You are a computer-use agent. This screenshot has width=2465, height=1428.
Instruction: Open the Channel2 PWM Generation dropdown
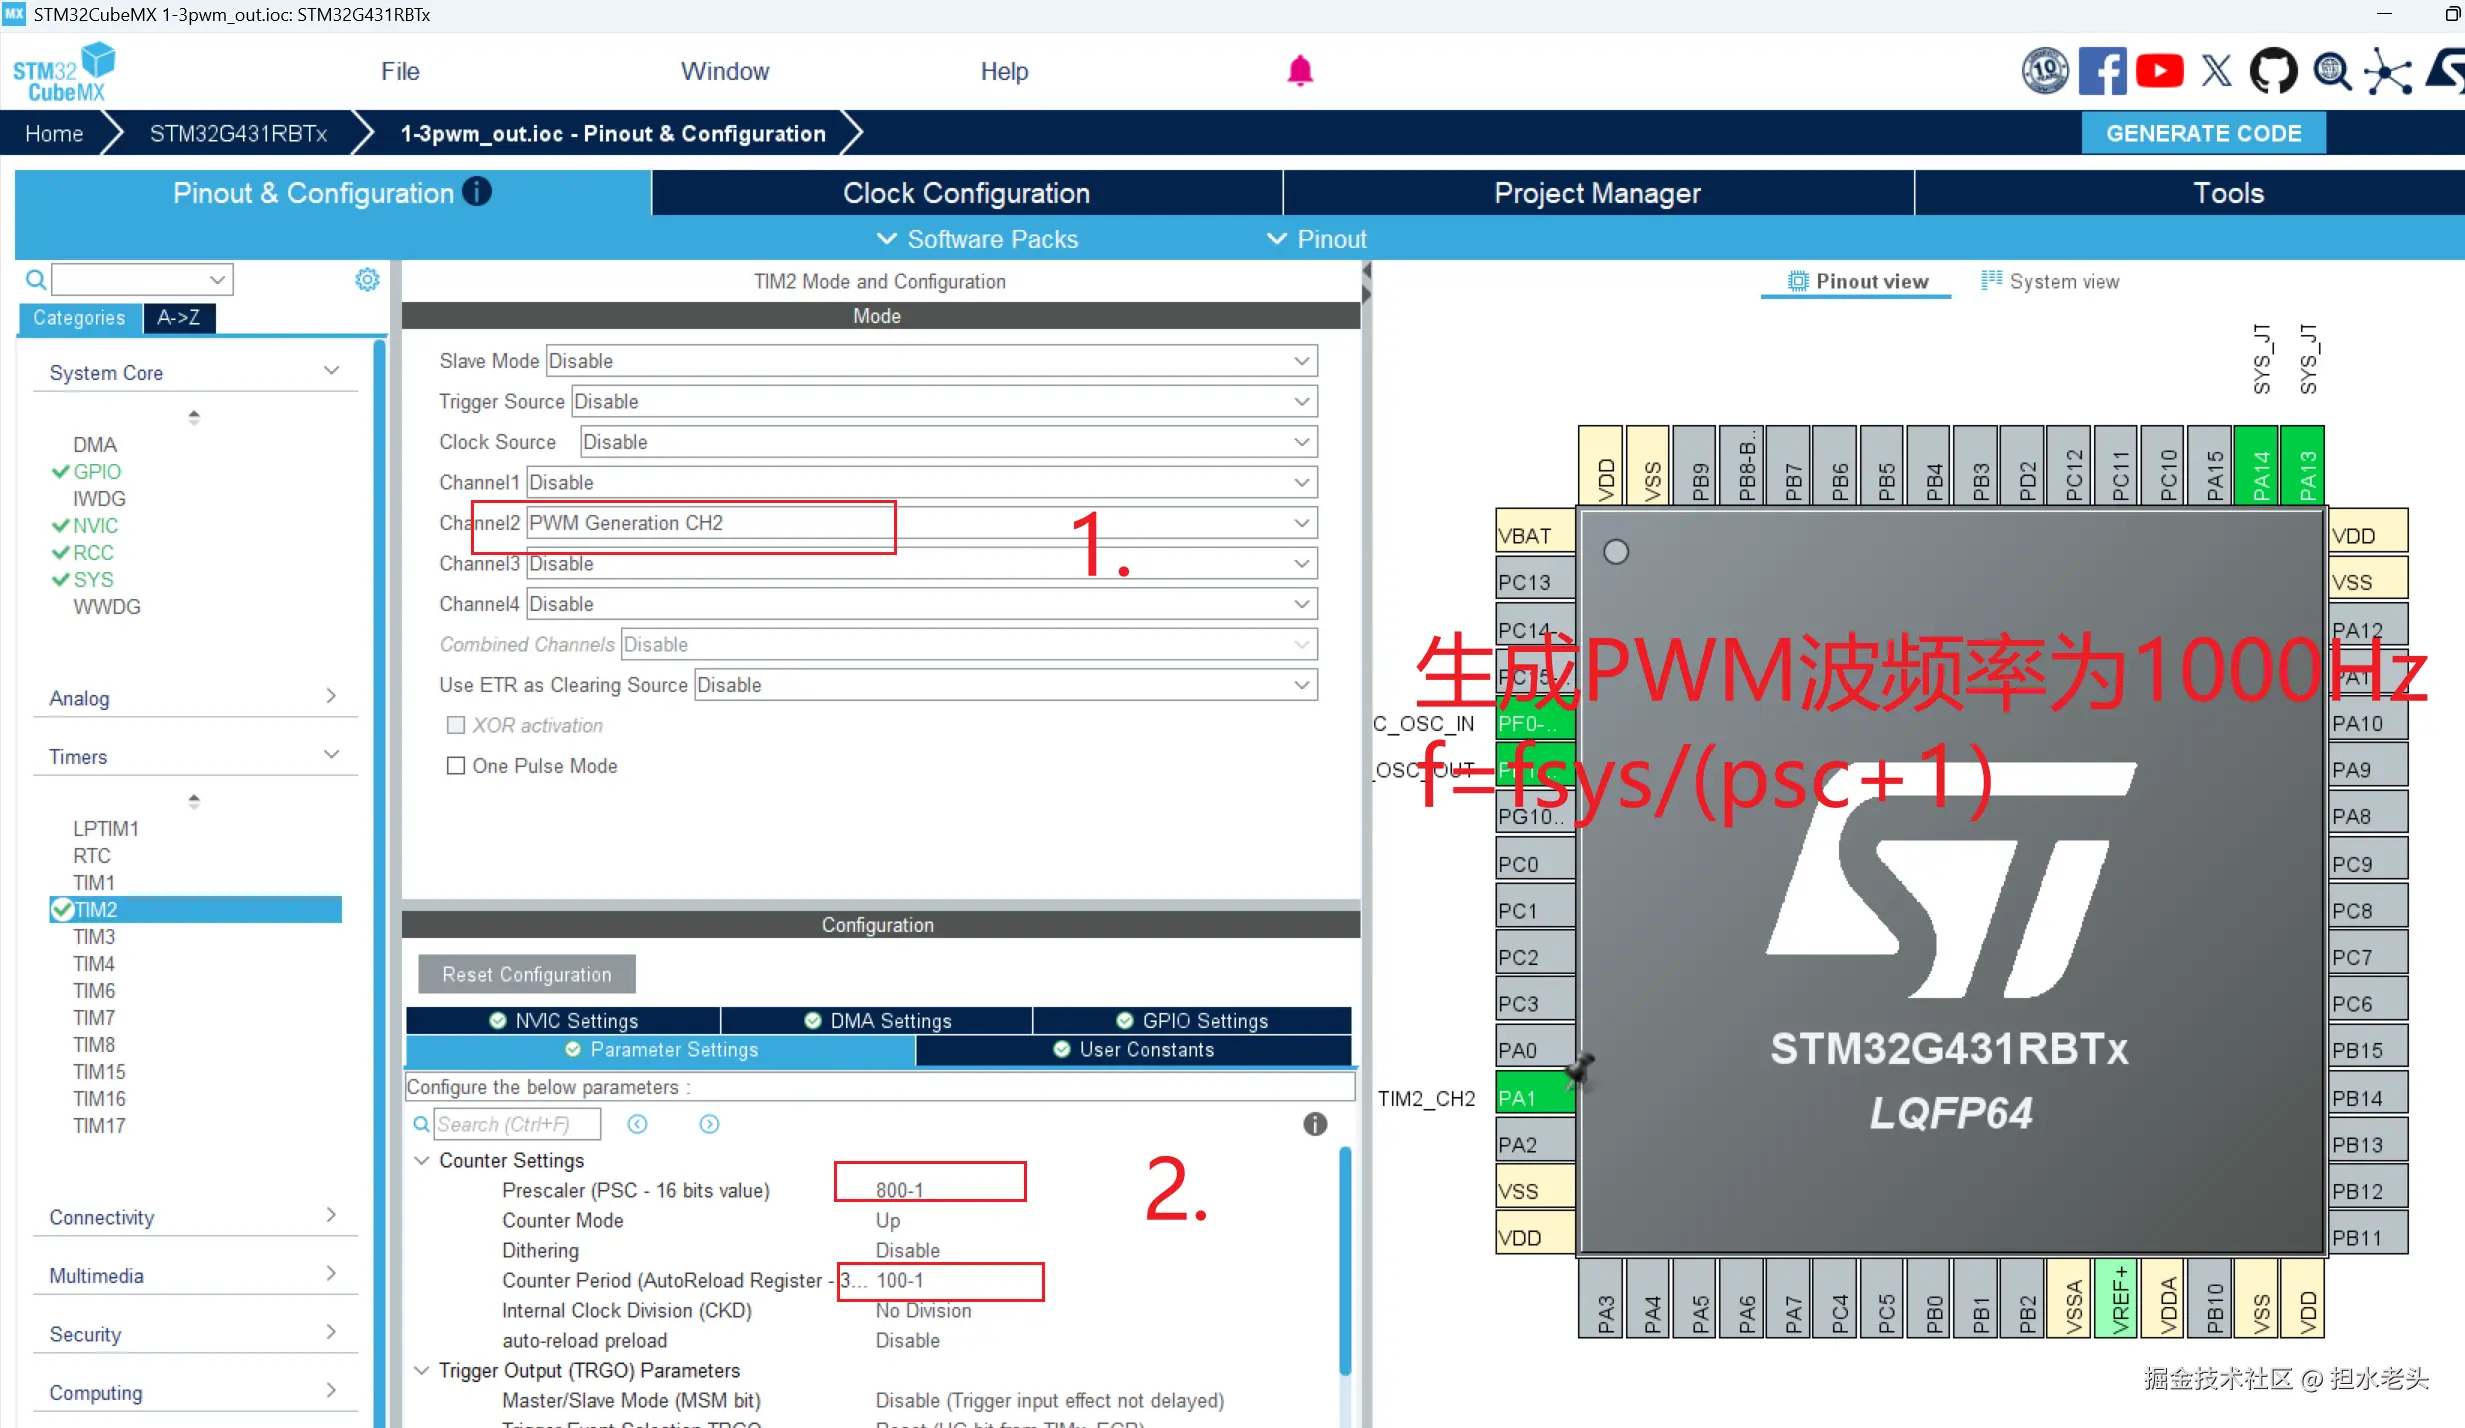pyautogui.click(x=922, y=523)
